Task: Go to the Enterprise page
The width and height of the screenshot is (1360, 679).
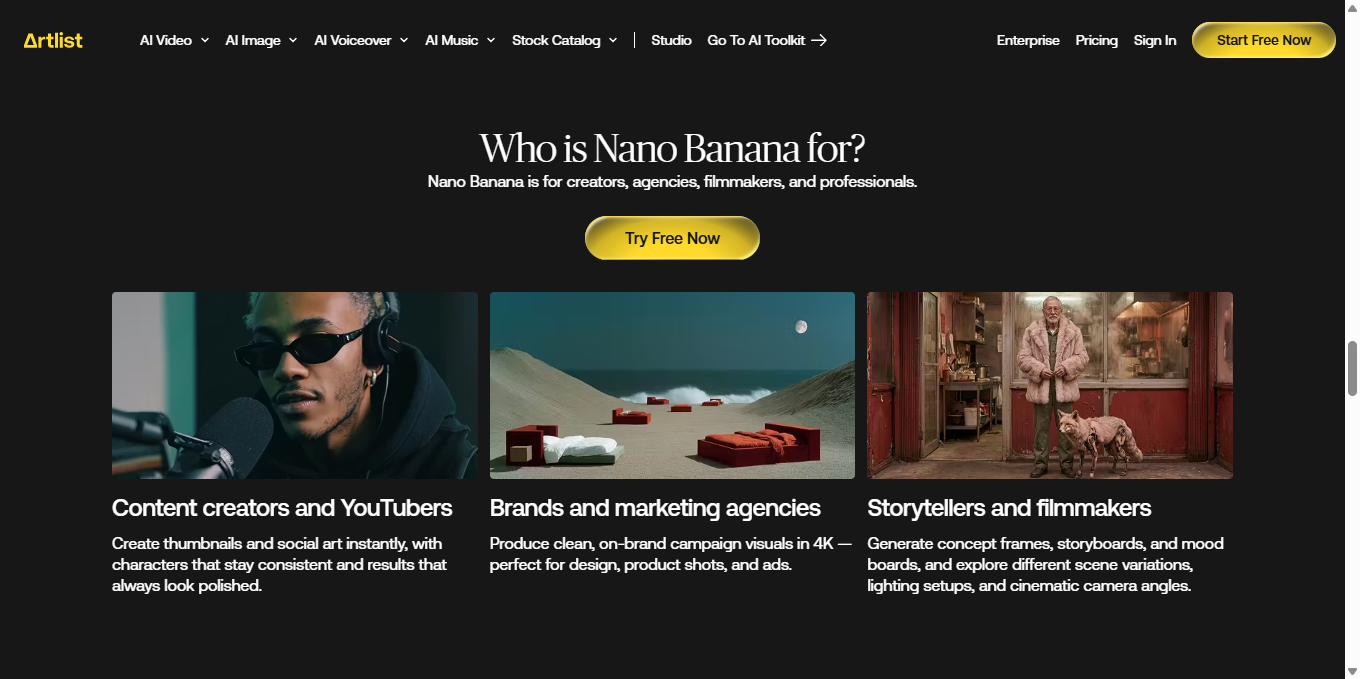Action: [x=1028, y=40]
